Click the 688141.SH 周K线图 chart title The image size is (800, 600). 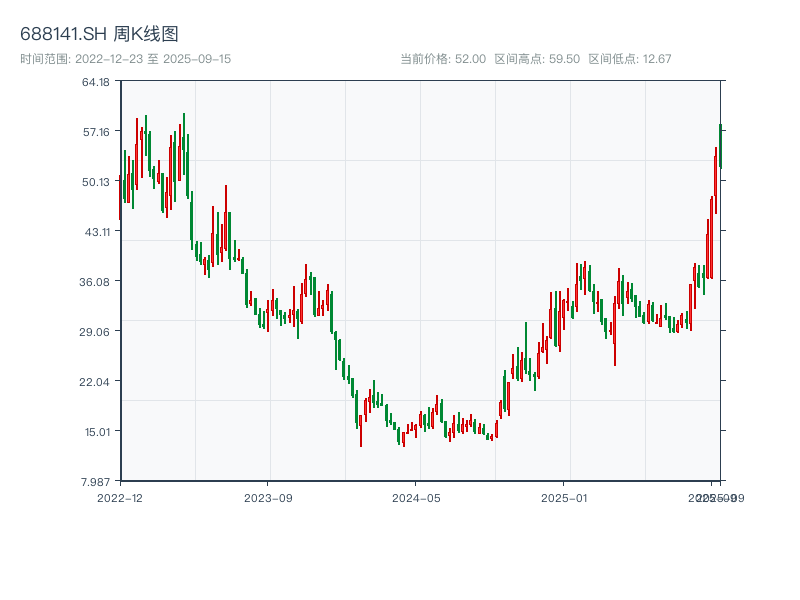(x=99, y=34)
